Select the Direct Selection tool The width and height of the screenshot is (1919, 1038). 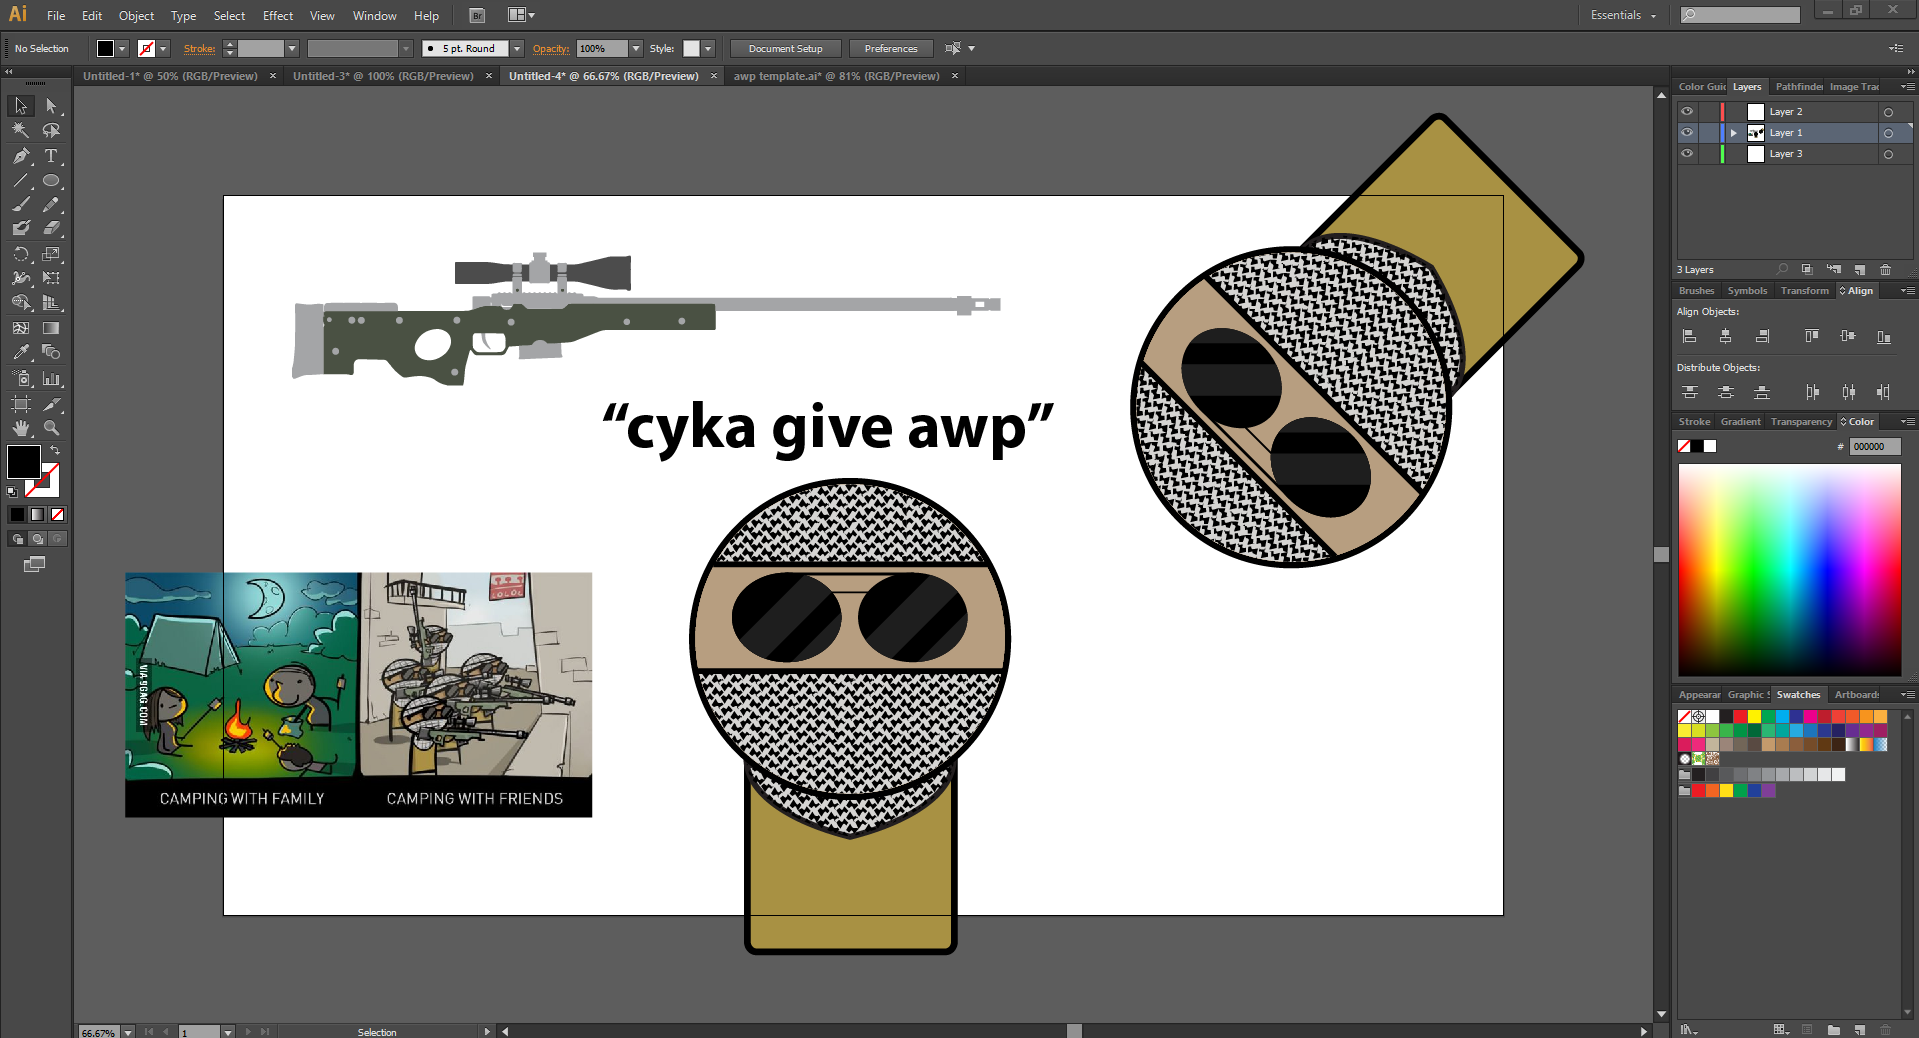(51, 106)
